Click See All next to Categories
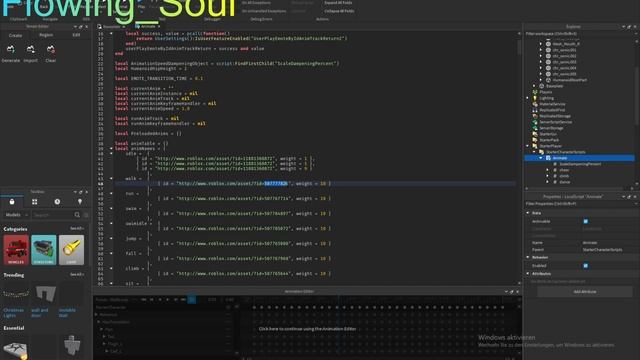Image resolution: width=640 pixels, height=360 pixels. click(77, 229)
